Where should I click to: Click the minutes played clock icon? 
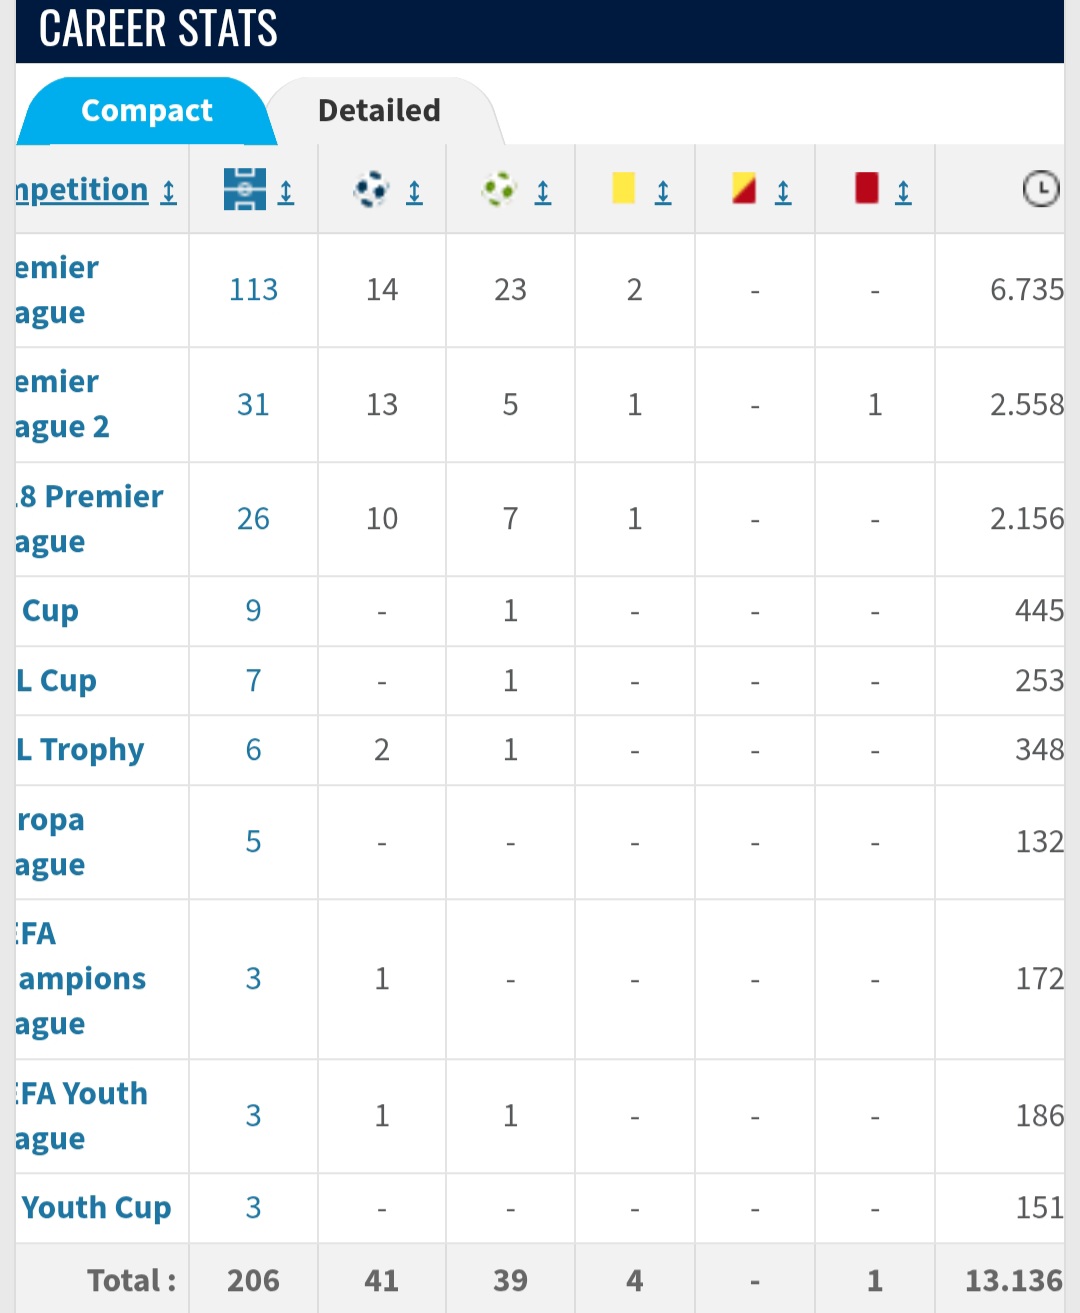point(1041,189)
